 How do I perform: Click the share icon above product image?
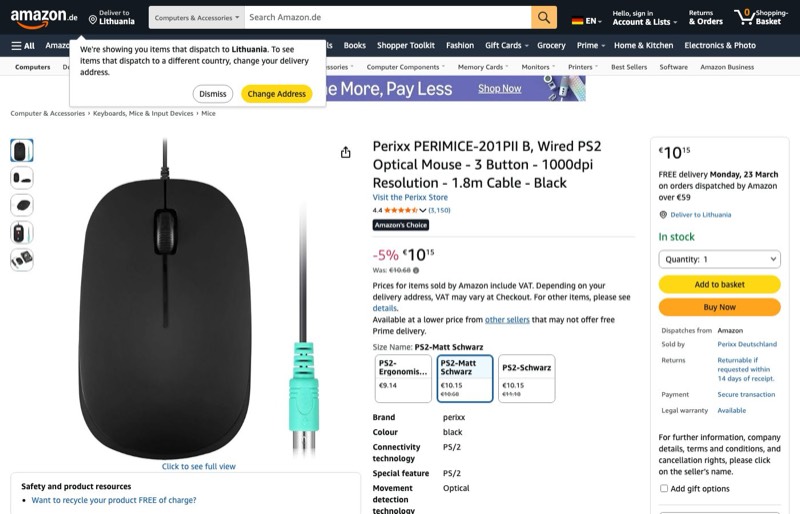[346, 152]
